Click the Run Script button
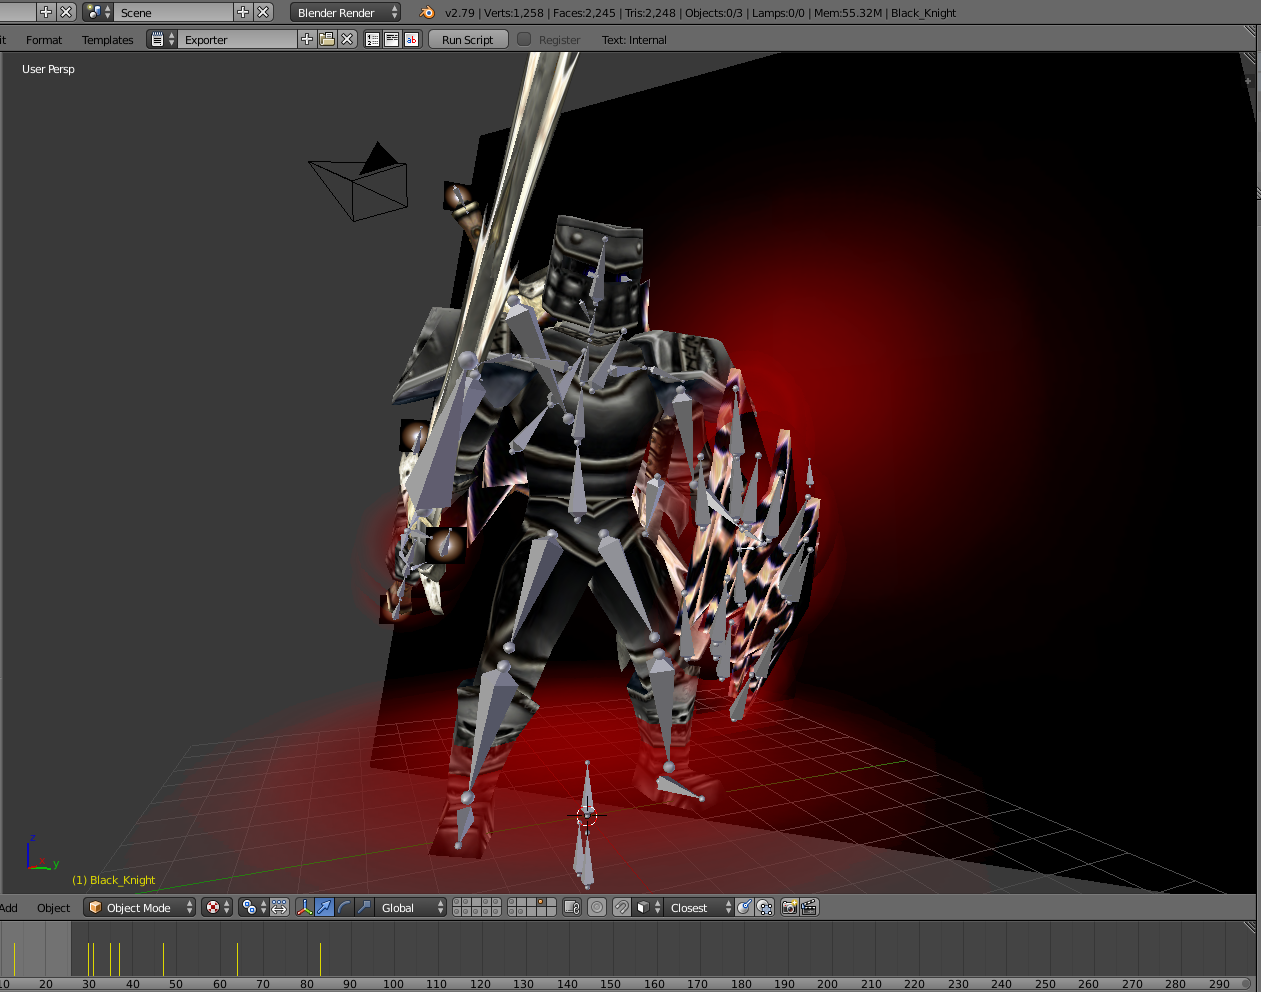Viewport: 1261px width, 992px height. (468, 39)
